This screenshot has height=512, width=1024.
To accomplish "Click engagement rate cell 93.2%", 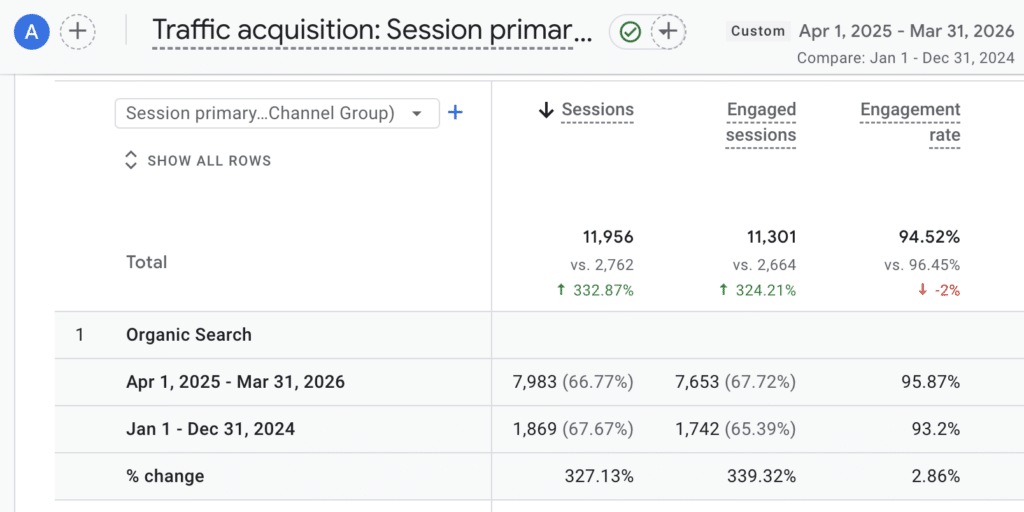I will [x=936, y=429].
